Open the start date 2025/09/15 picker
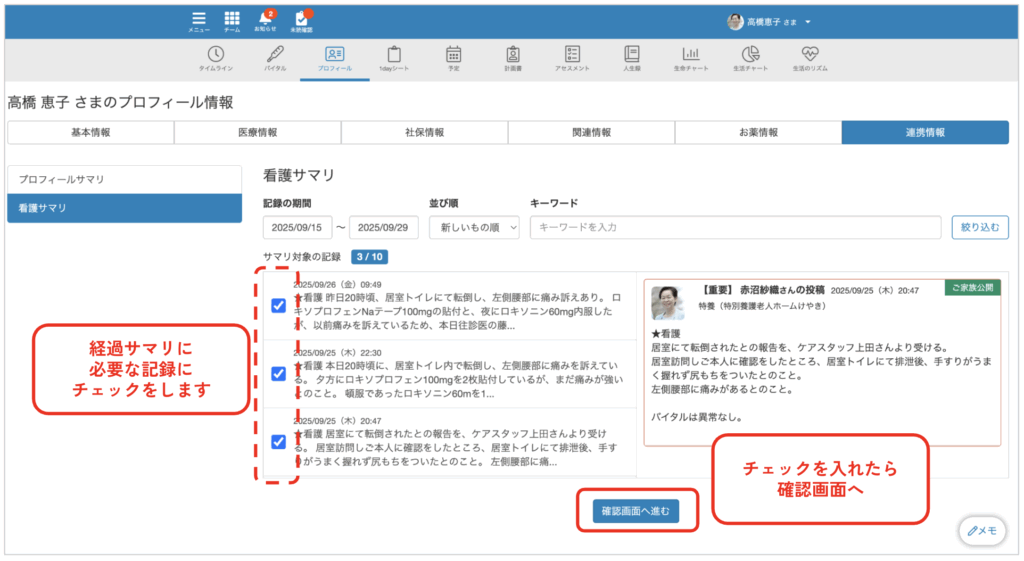 pos(297,227)
